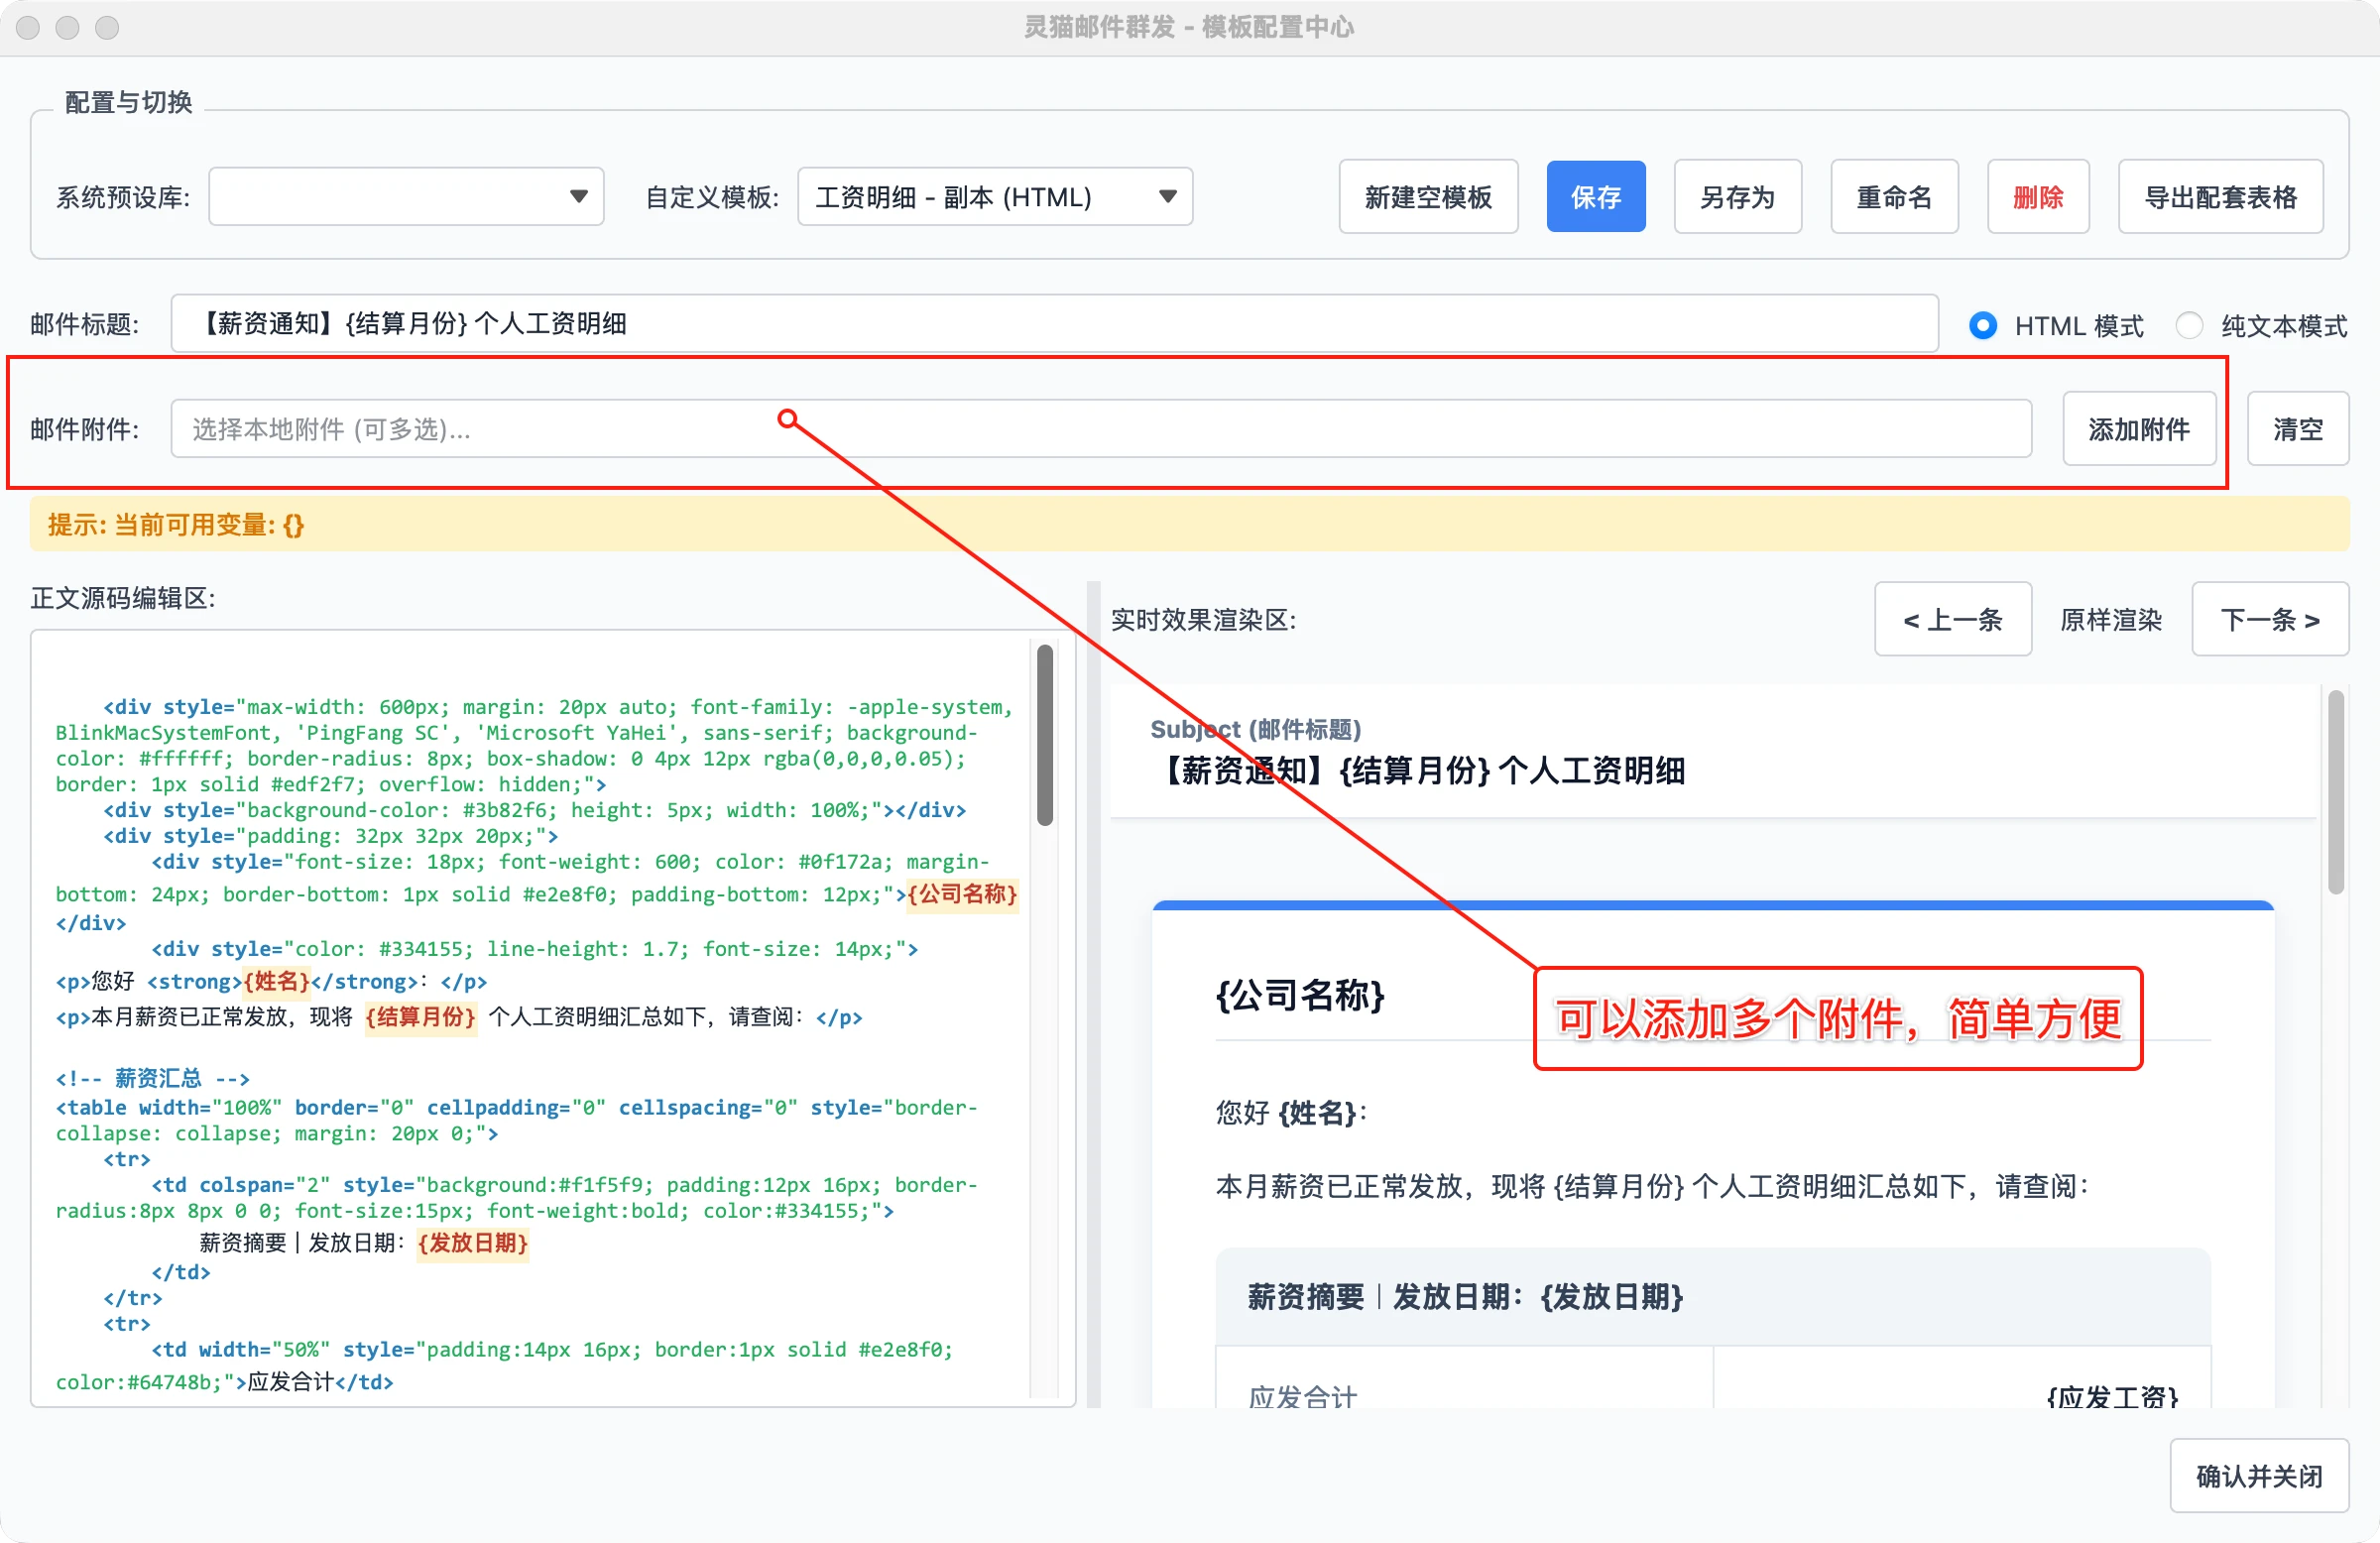The width and height of the screenshot is (2380, 1543).
Task: Click the preview heading {公司名称}
Action: coord(1299,995)
